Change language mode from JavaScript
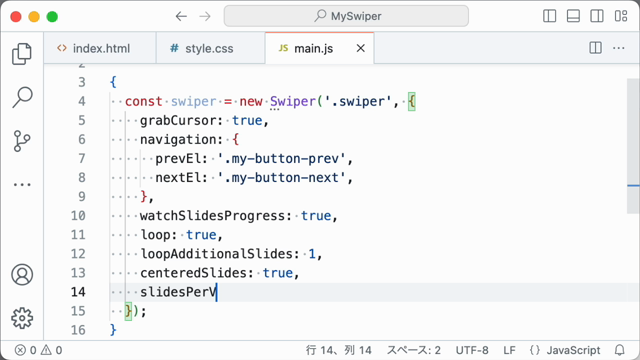The width and height of the screenshot is (640, 360). (x=565, y=350)
